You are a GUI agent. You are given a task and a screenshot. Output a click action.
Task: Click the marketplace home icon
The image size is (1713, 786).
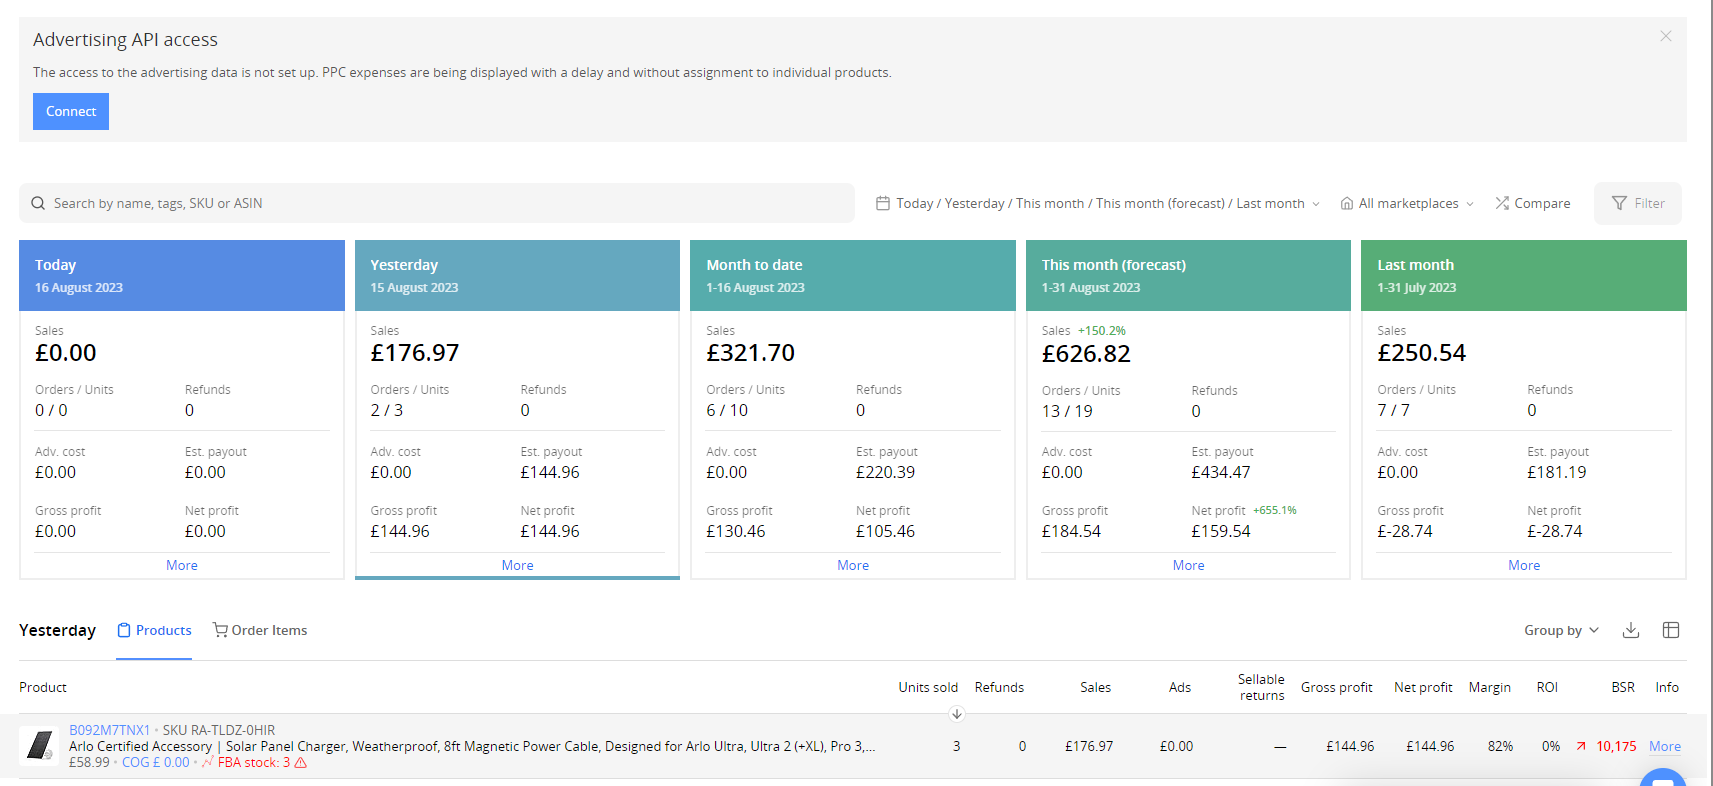pos(1347,203)
